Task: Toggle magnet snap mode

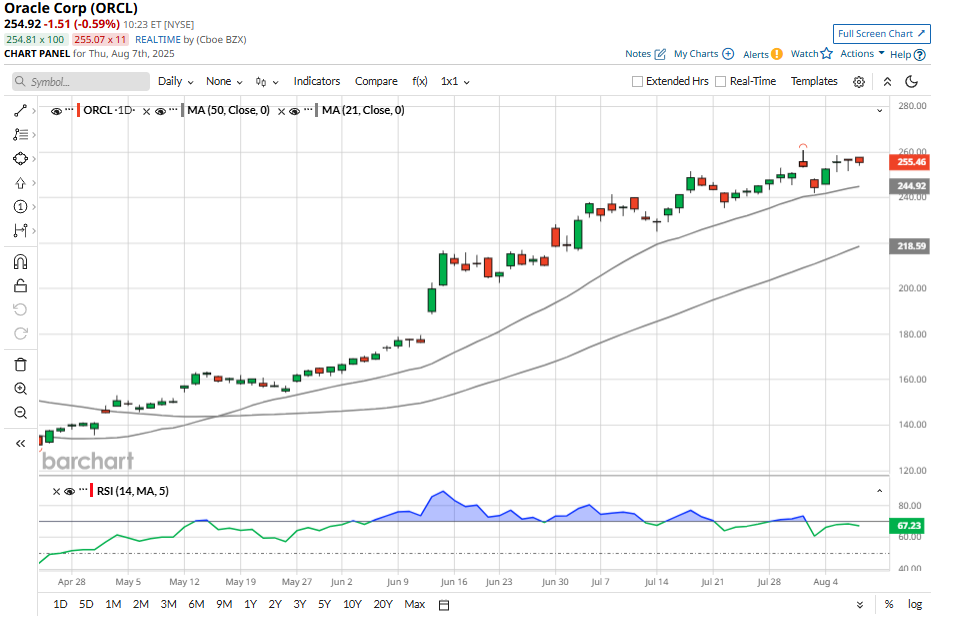Action: (20, 262)
